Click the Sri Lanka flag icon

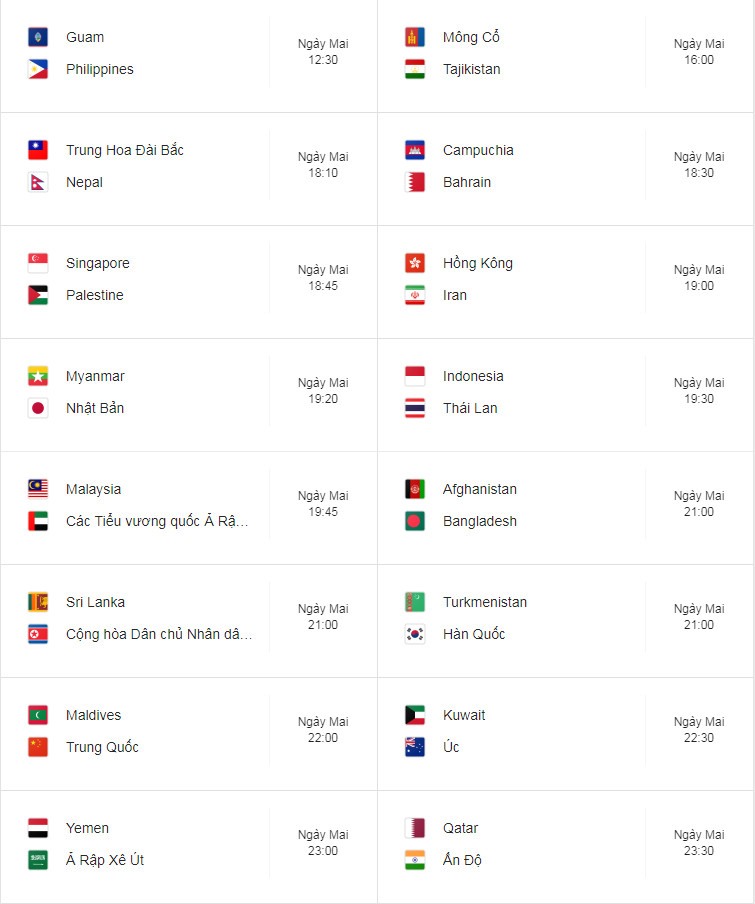coord(38,602)
